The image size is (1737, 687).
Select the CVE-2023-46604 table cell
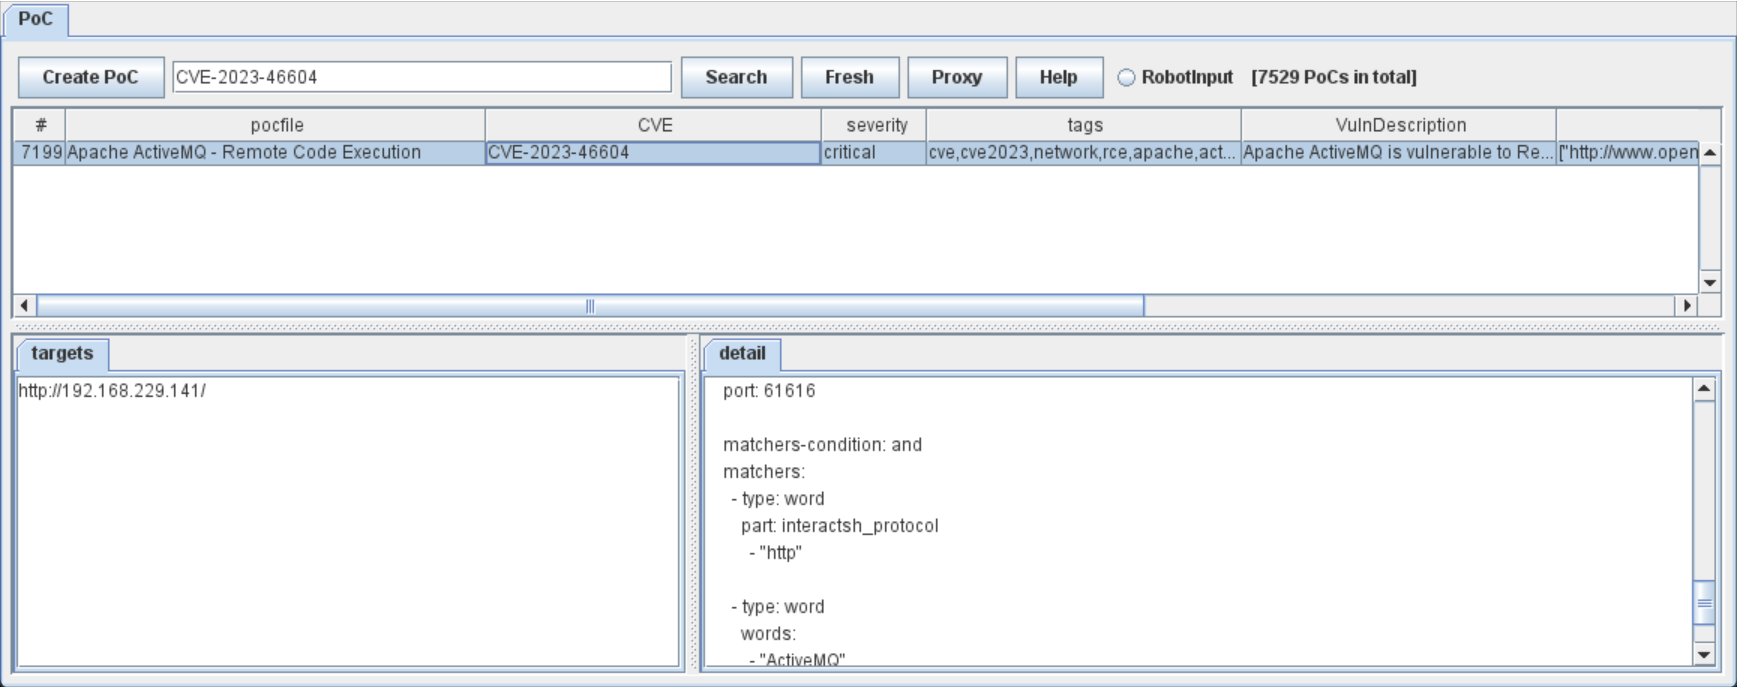pos(654,153)
